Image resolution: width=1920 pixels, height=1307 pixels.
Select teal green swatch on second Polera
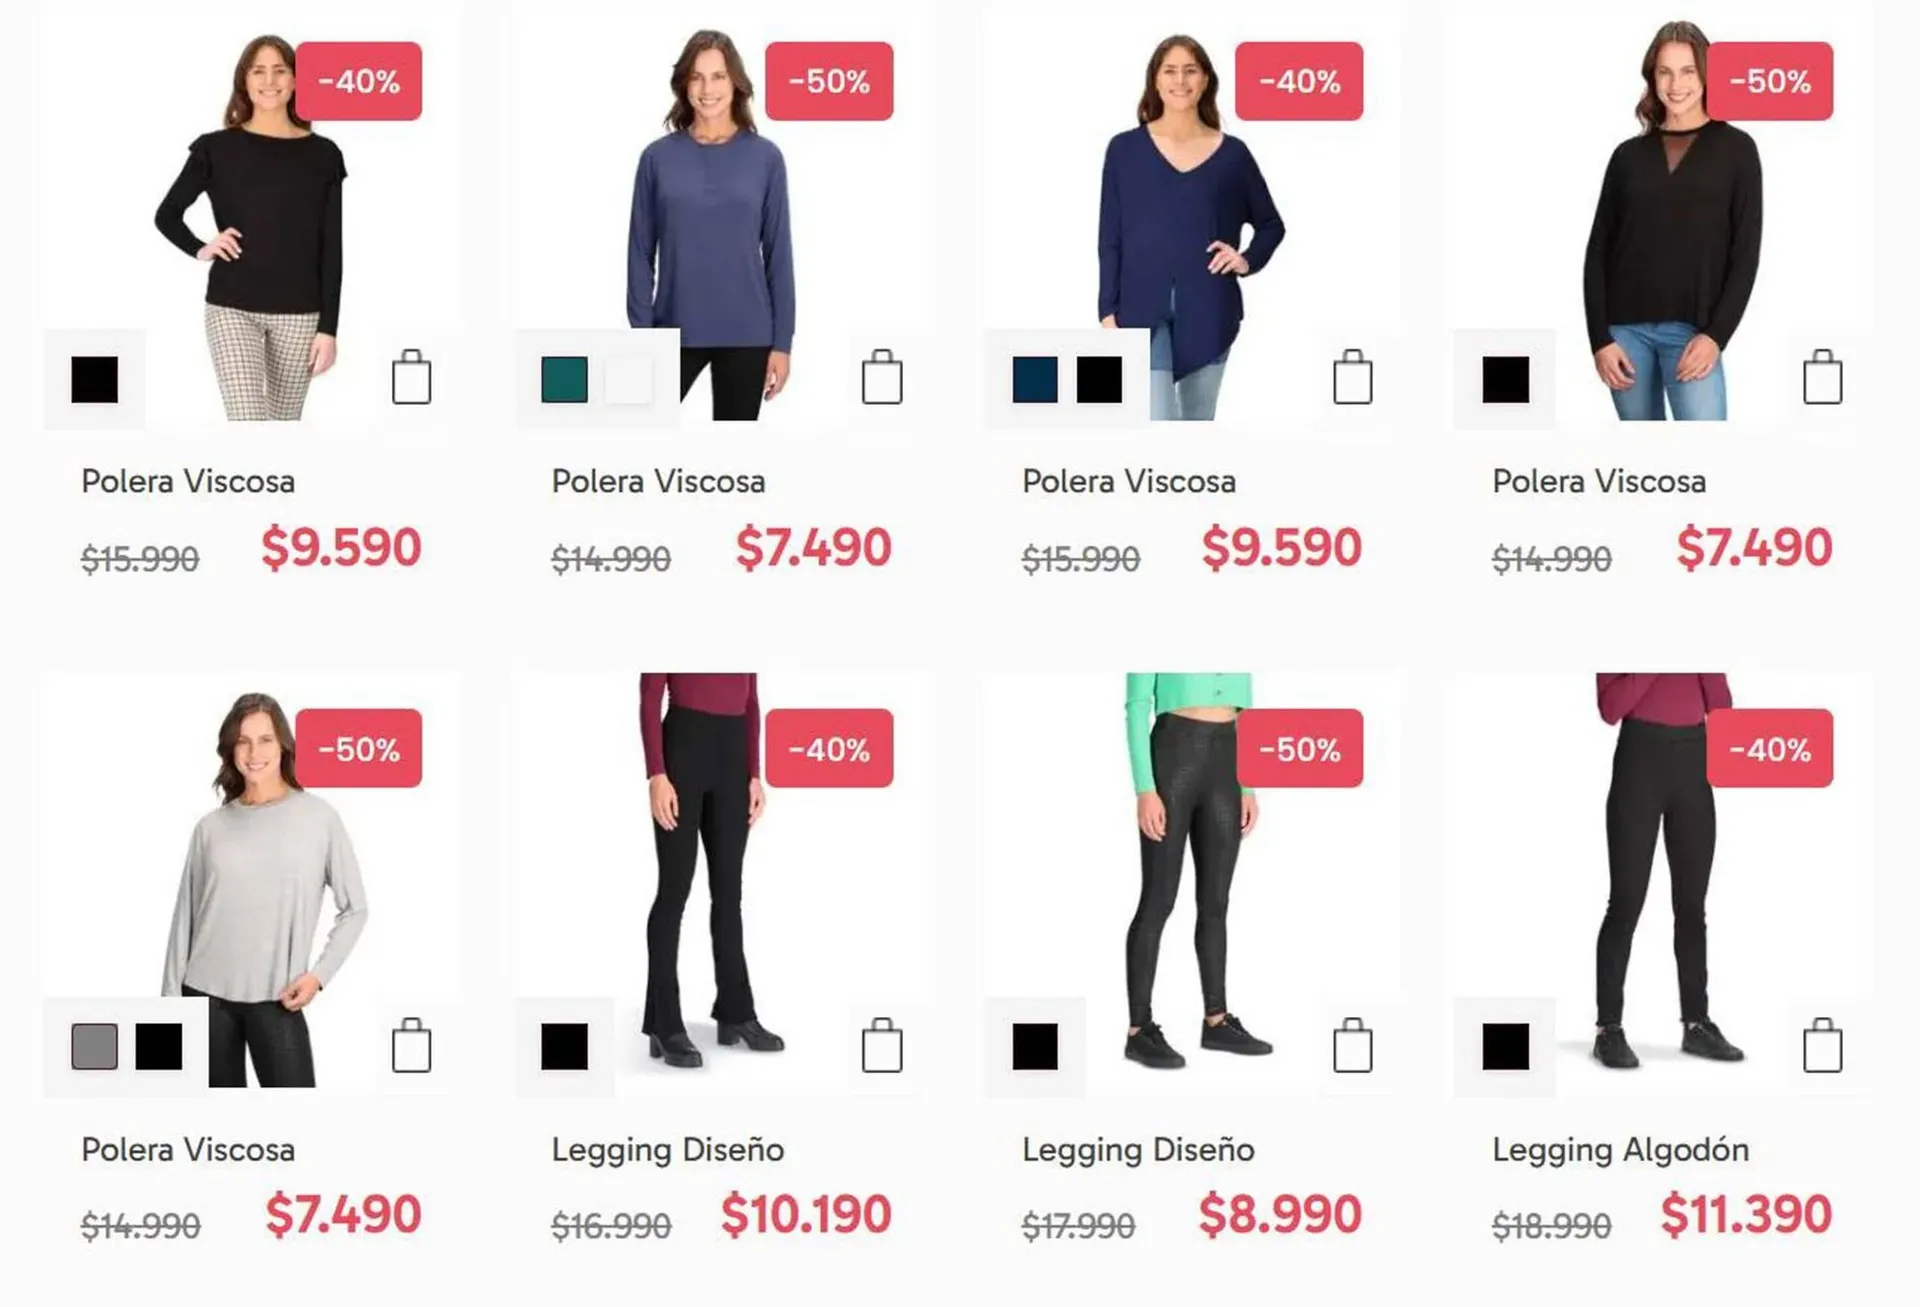pos(564,380)
